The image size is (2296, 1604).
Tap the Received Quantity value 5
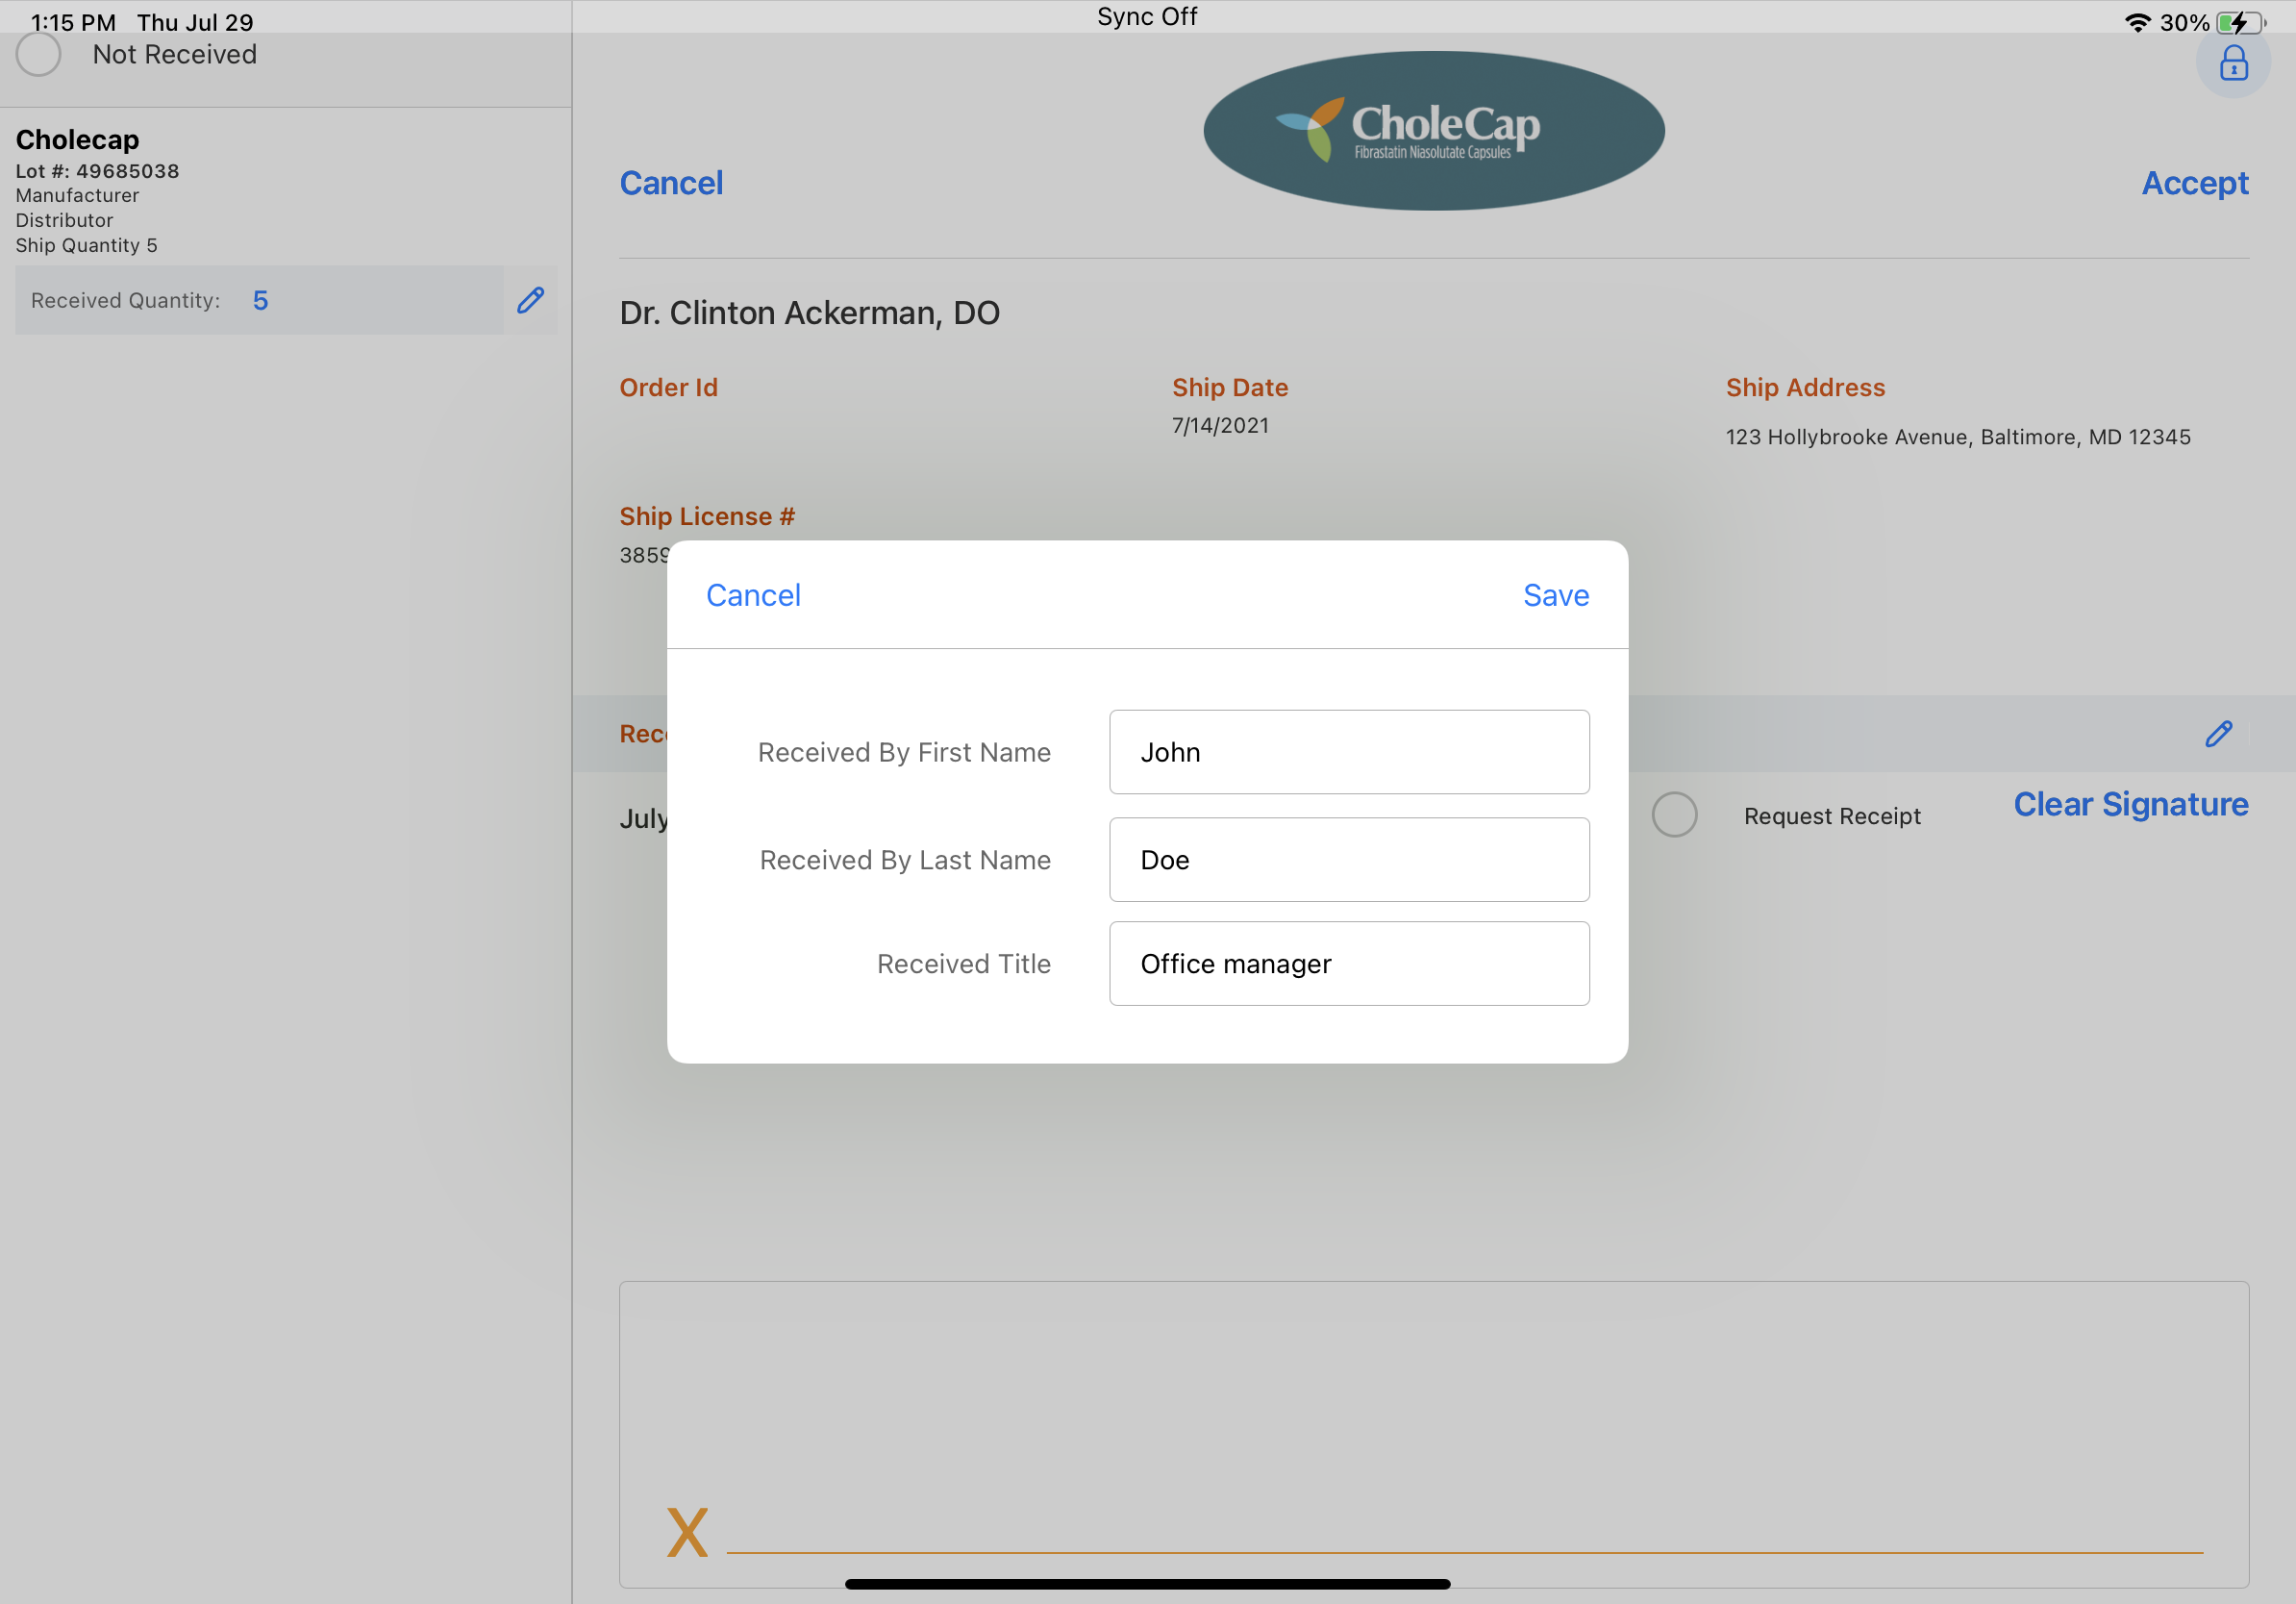click(260, 300)
